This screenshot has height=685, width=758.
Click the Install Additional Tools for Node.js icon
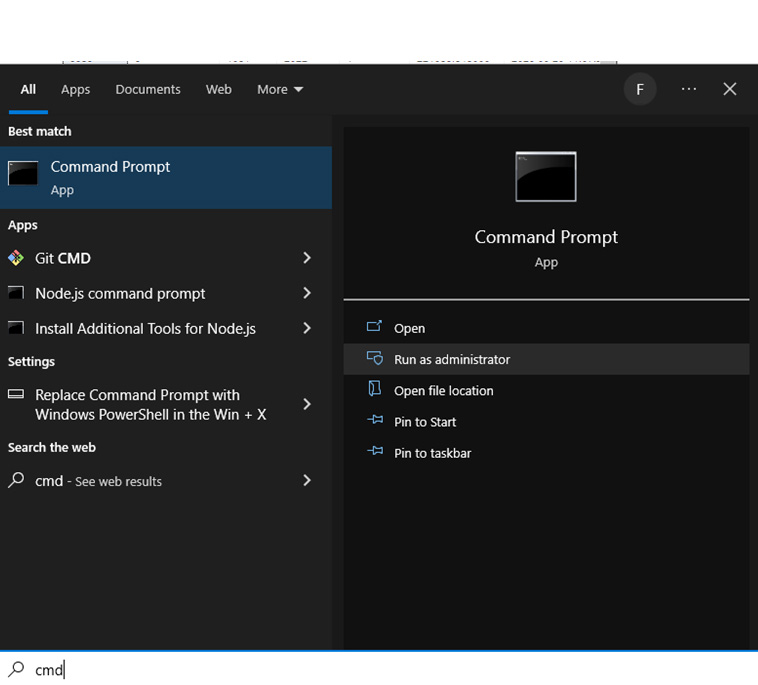(15, 328)
